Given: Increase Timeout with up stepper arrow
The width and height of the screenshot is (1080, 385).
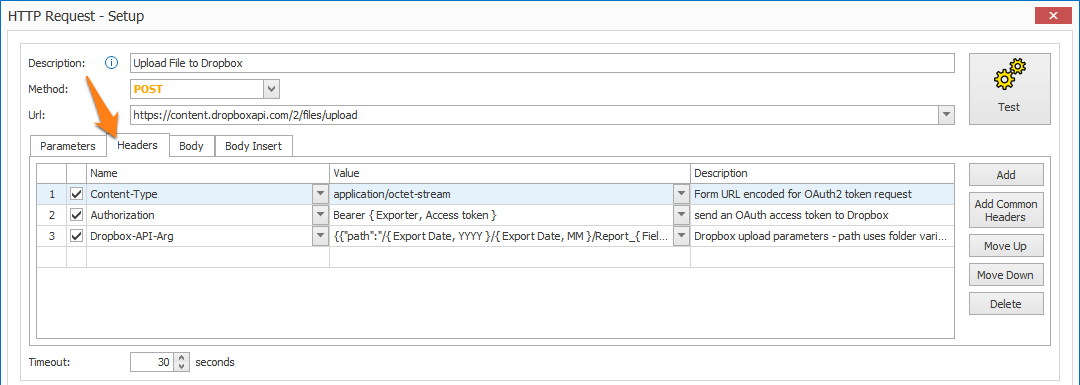Looking at the screenshot, I should click(181, 357).
